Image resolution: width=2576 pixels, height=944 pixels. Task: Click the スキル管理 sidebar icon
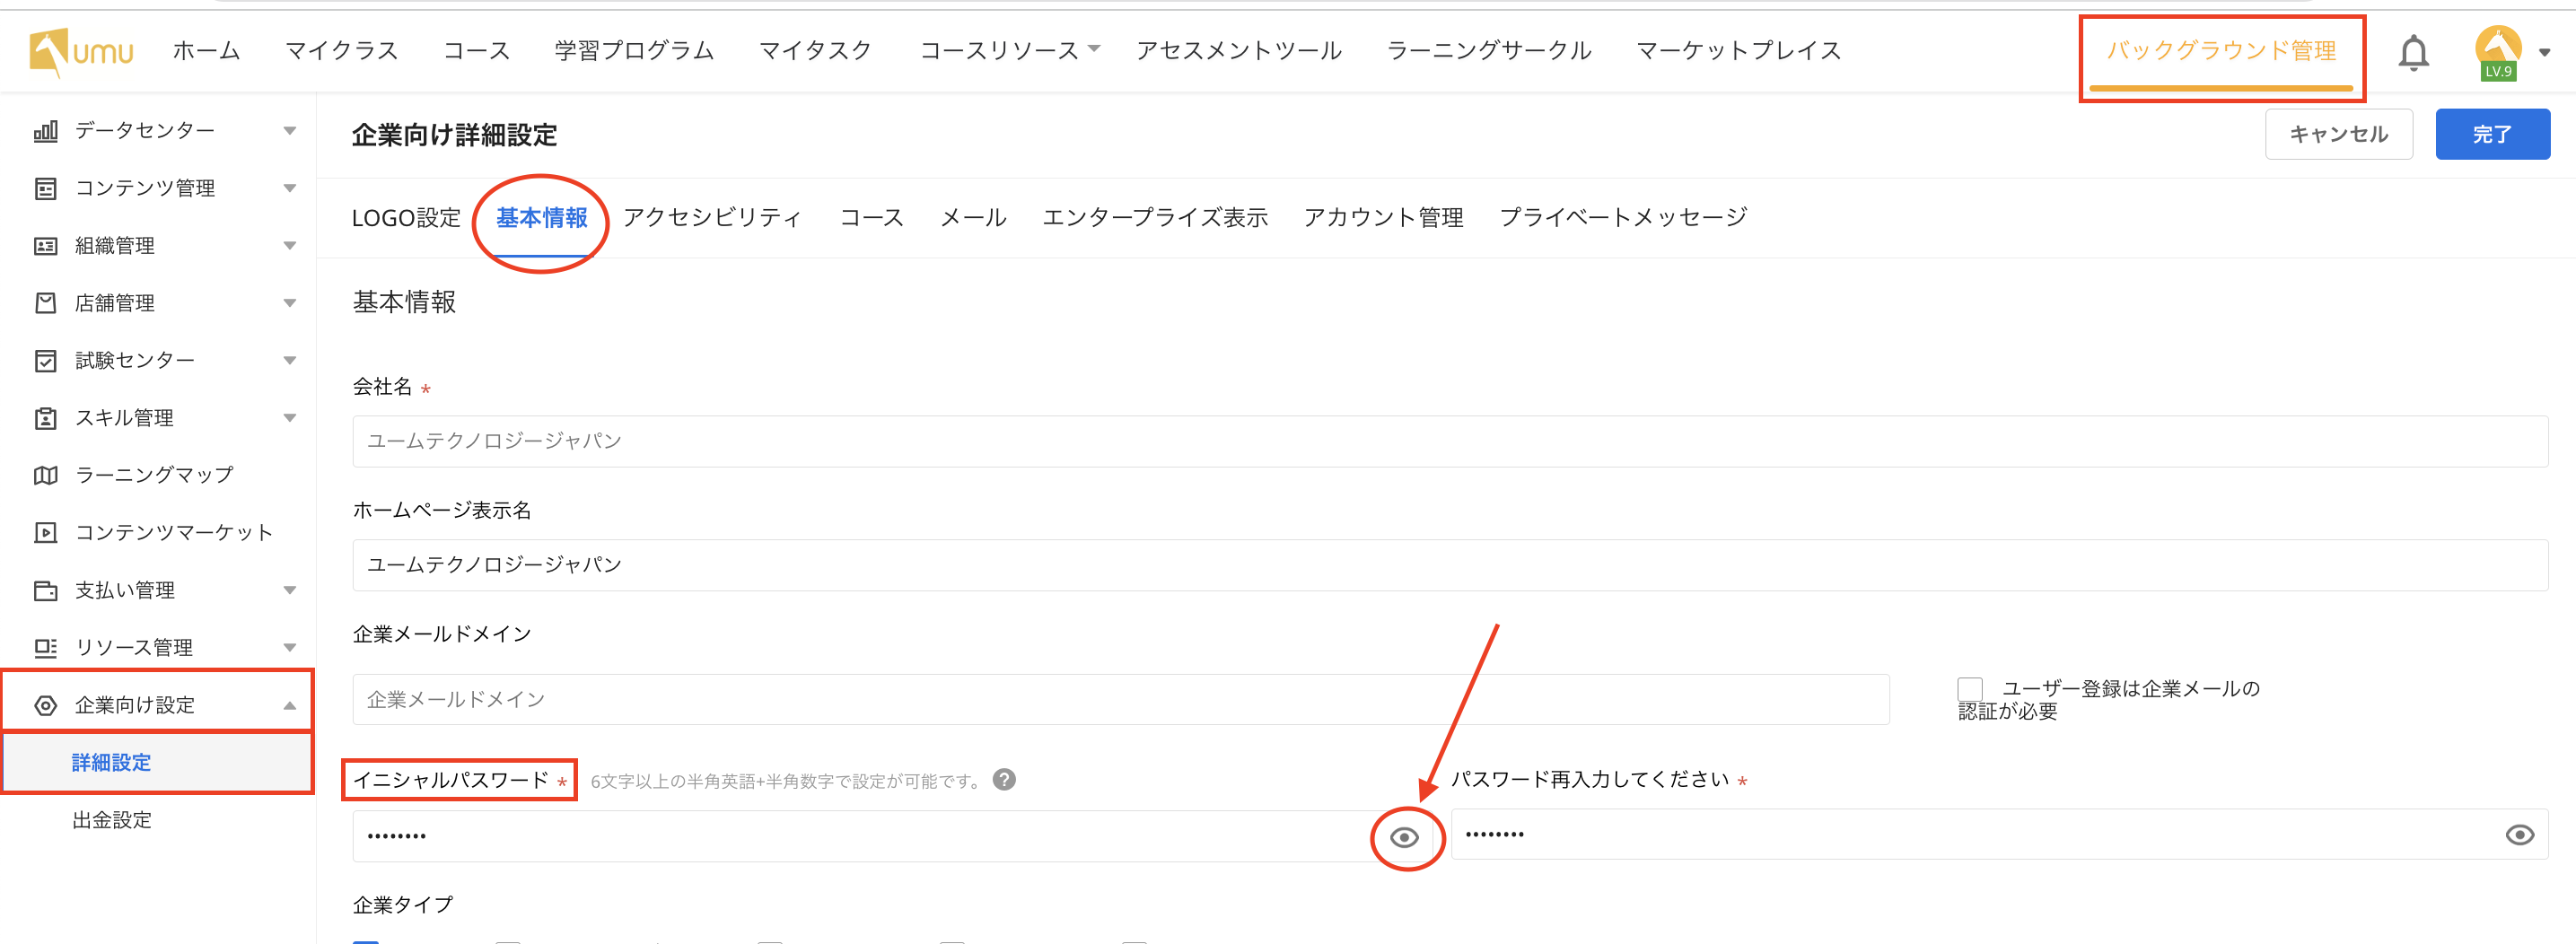(46, 418)
